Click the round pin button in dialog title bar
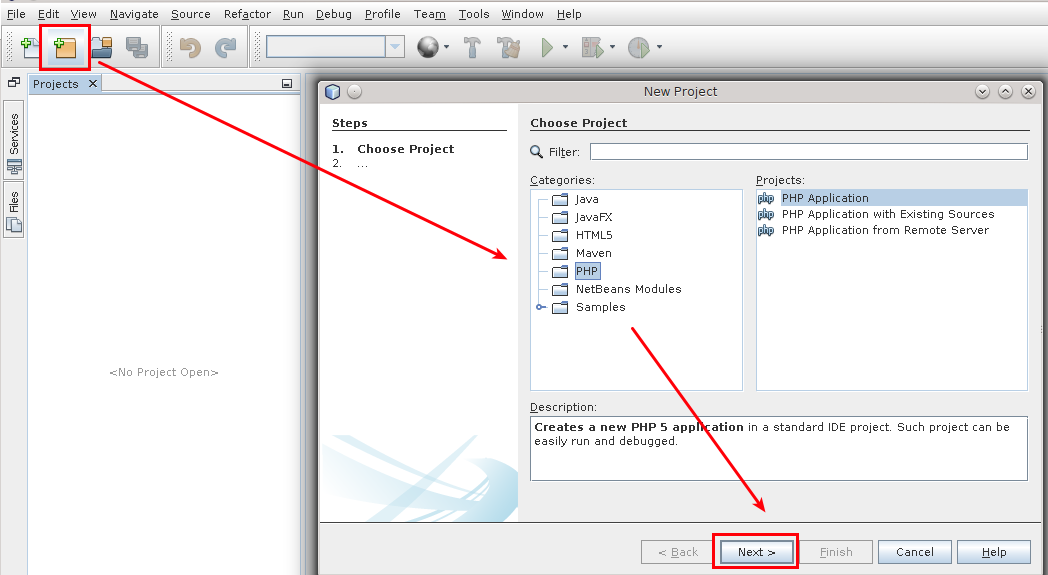The width and height of the screenshot is (1048, 575). [x=354, y=92]
